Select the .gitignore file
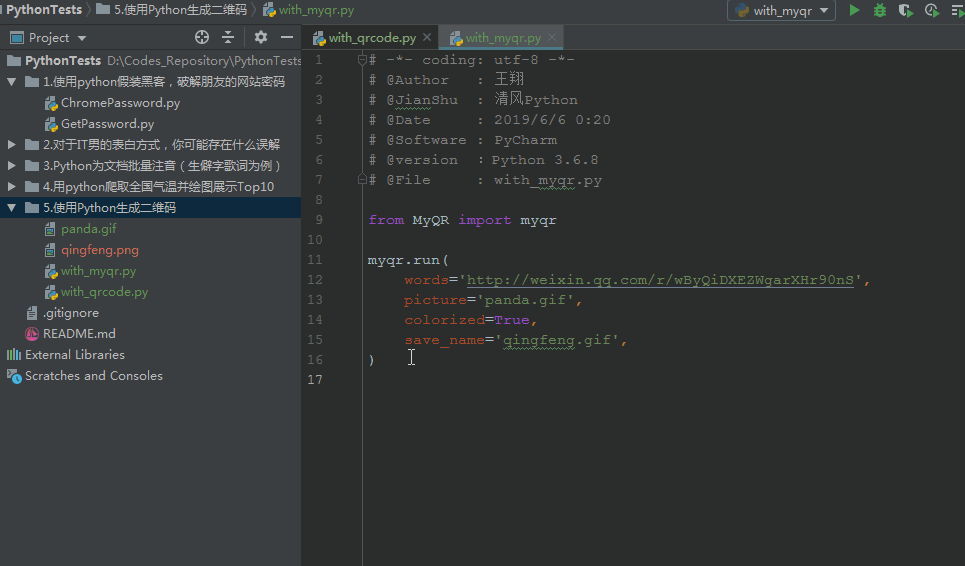Screen dimensions: 965x566 point(70,313)
